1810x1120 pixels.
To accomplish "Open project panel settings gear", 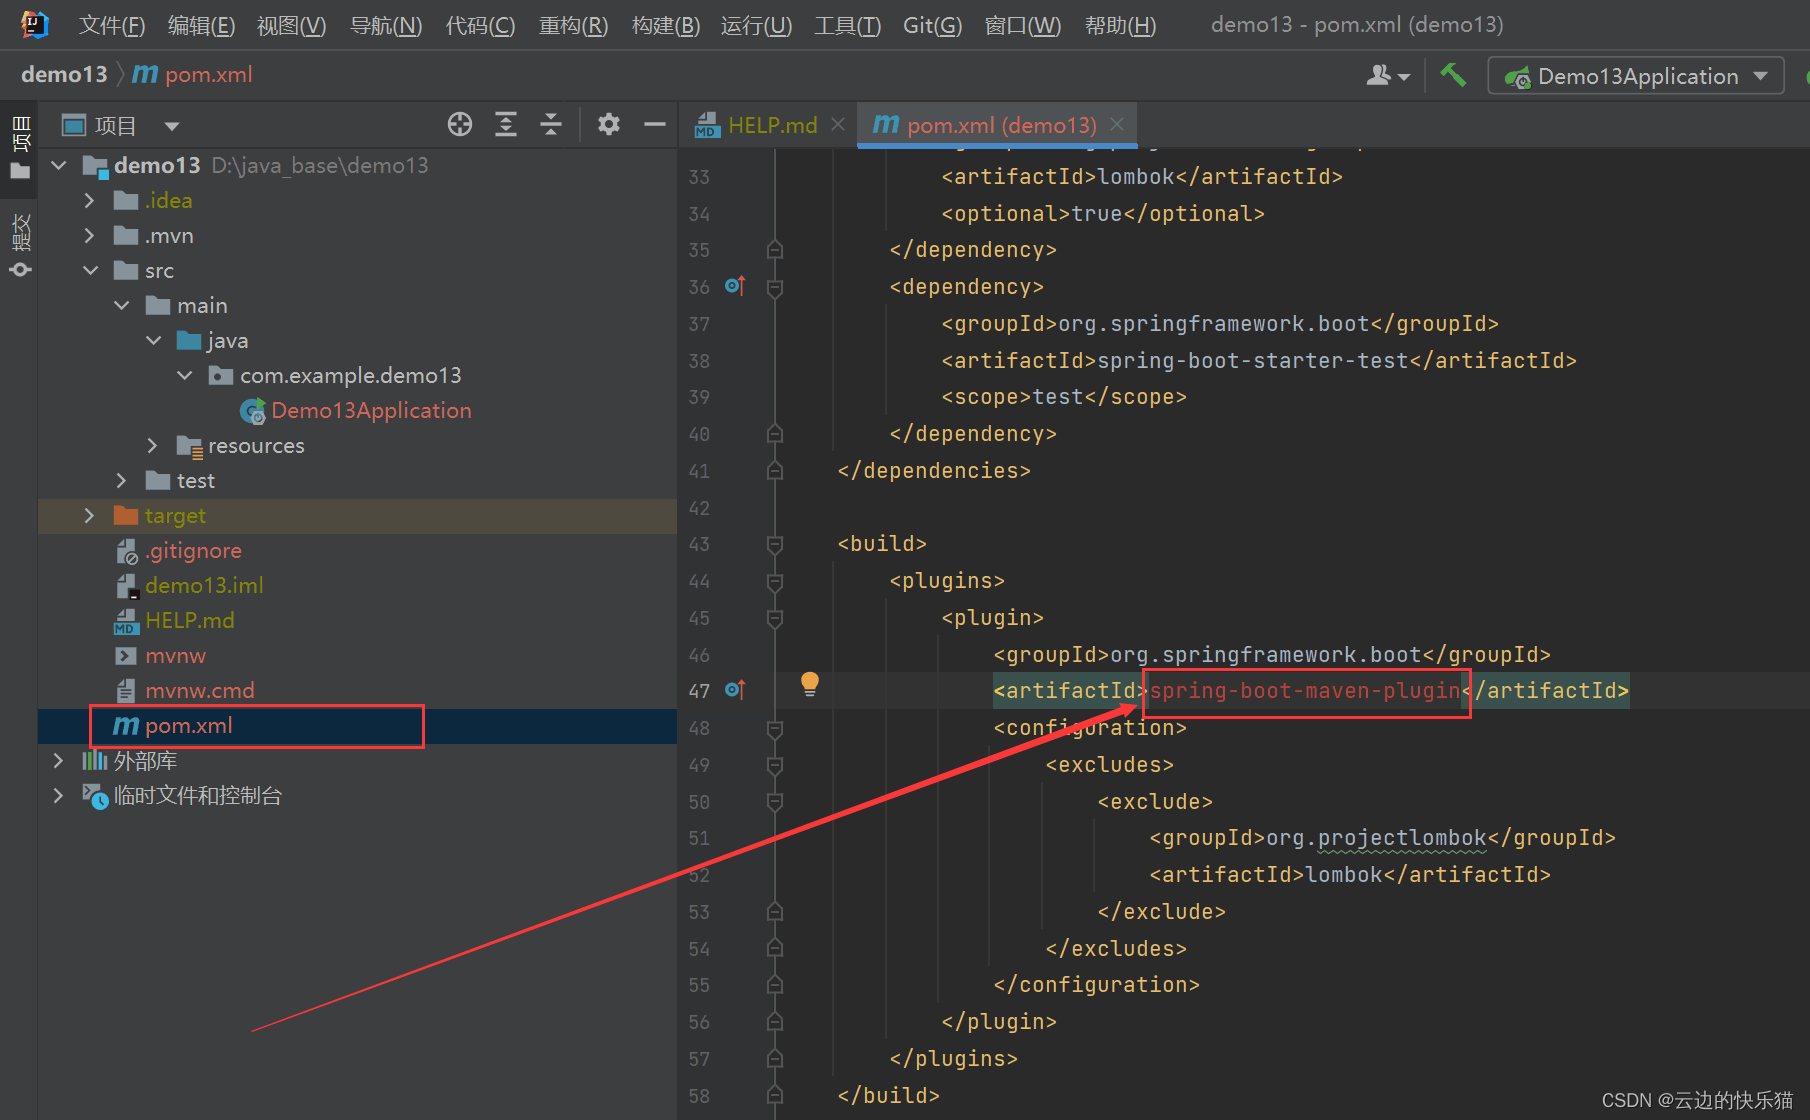I will (608, 125).
